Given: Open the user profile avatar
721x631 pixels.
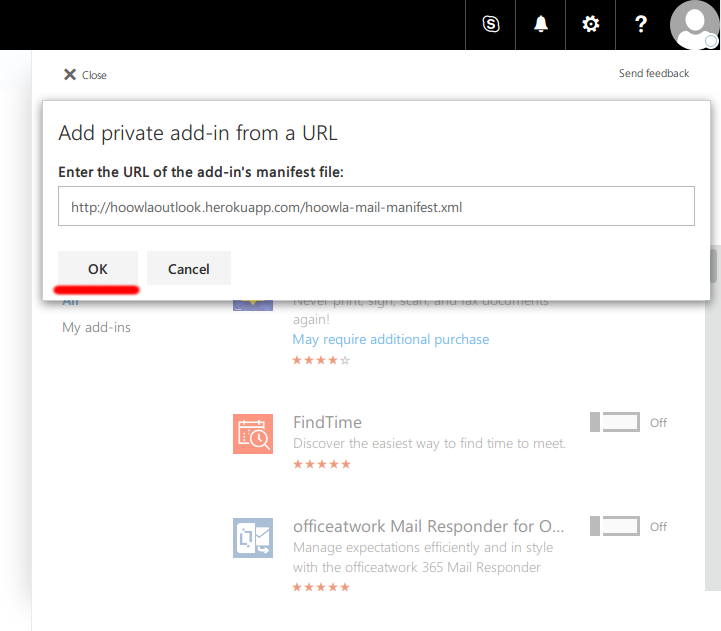Looking at the screenshot, I should (694, 24).
